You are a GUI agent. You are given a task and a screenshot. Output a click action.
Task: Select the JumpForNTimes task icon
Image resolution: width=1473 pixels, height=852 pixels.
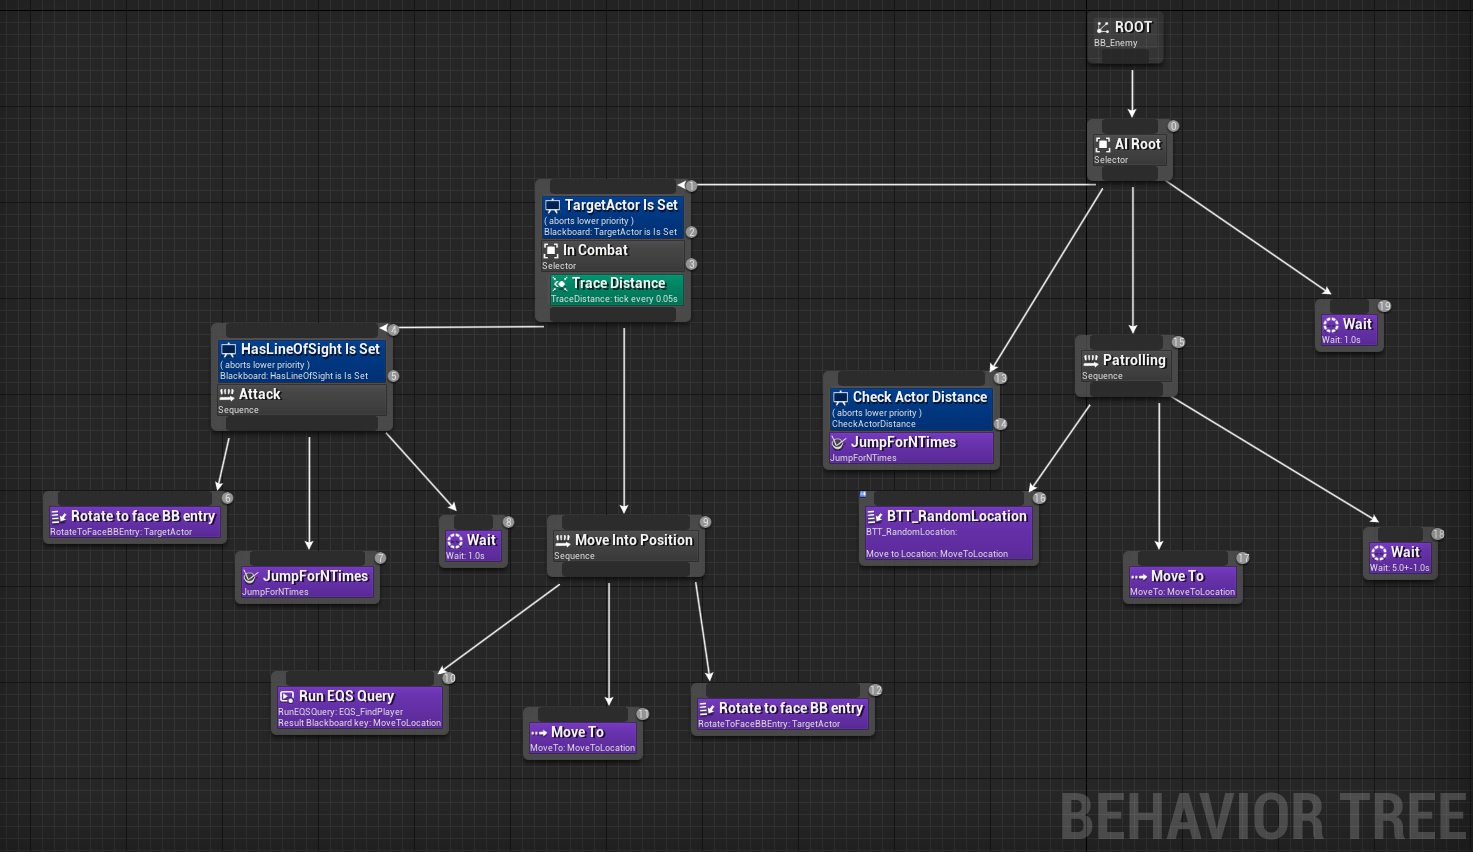pyautogui.click(x=250, y=577)
